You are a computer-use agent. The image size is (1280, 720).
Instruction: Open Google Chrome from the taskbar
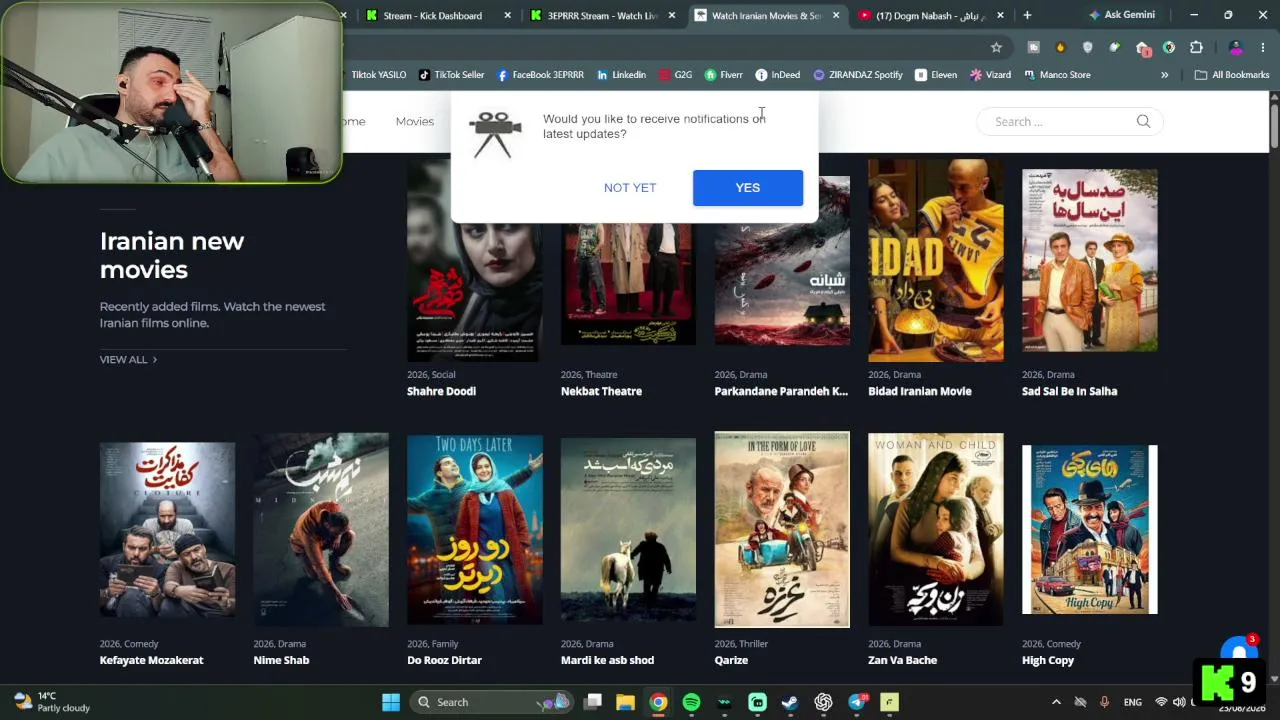click(658, 702)
